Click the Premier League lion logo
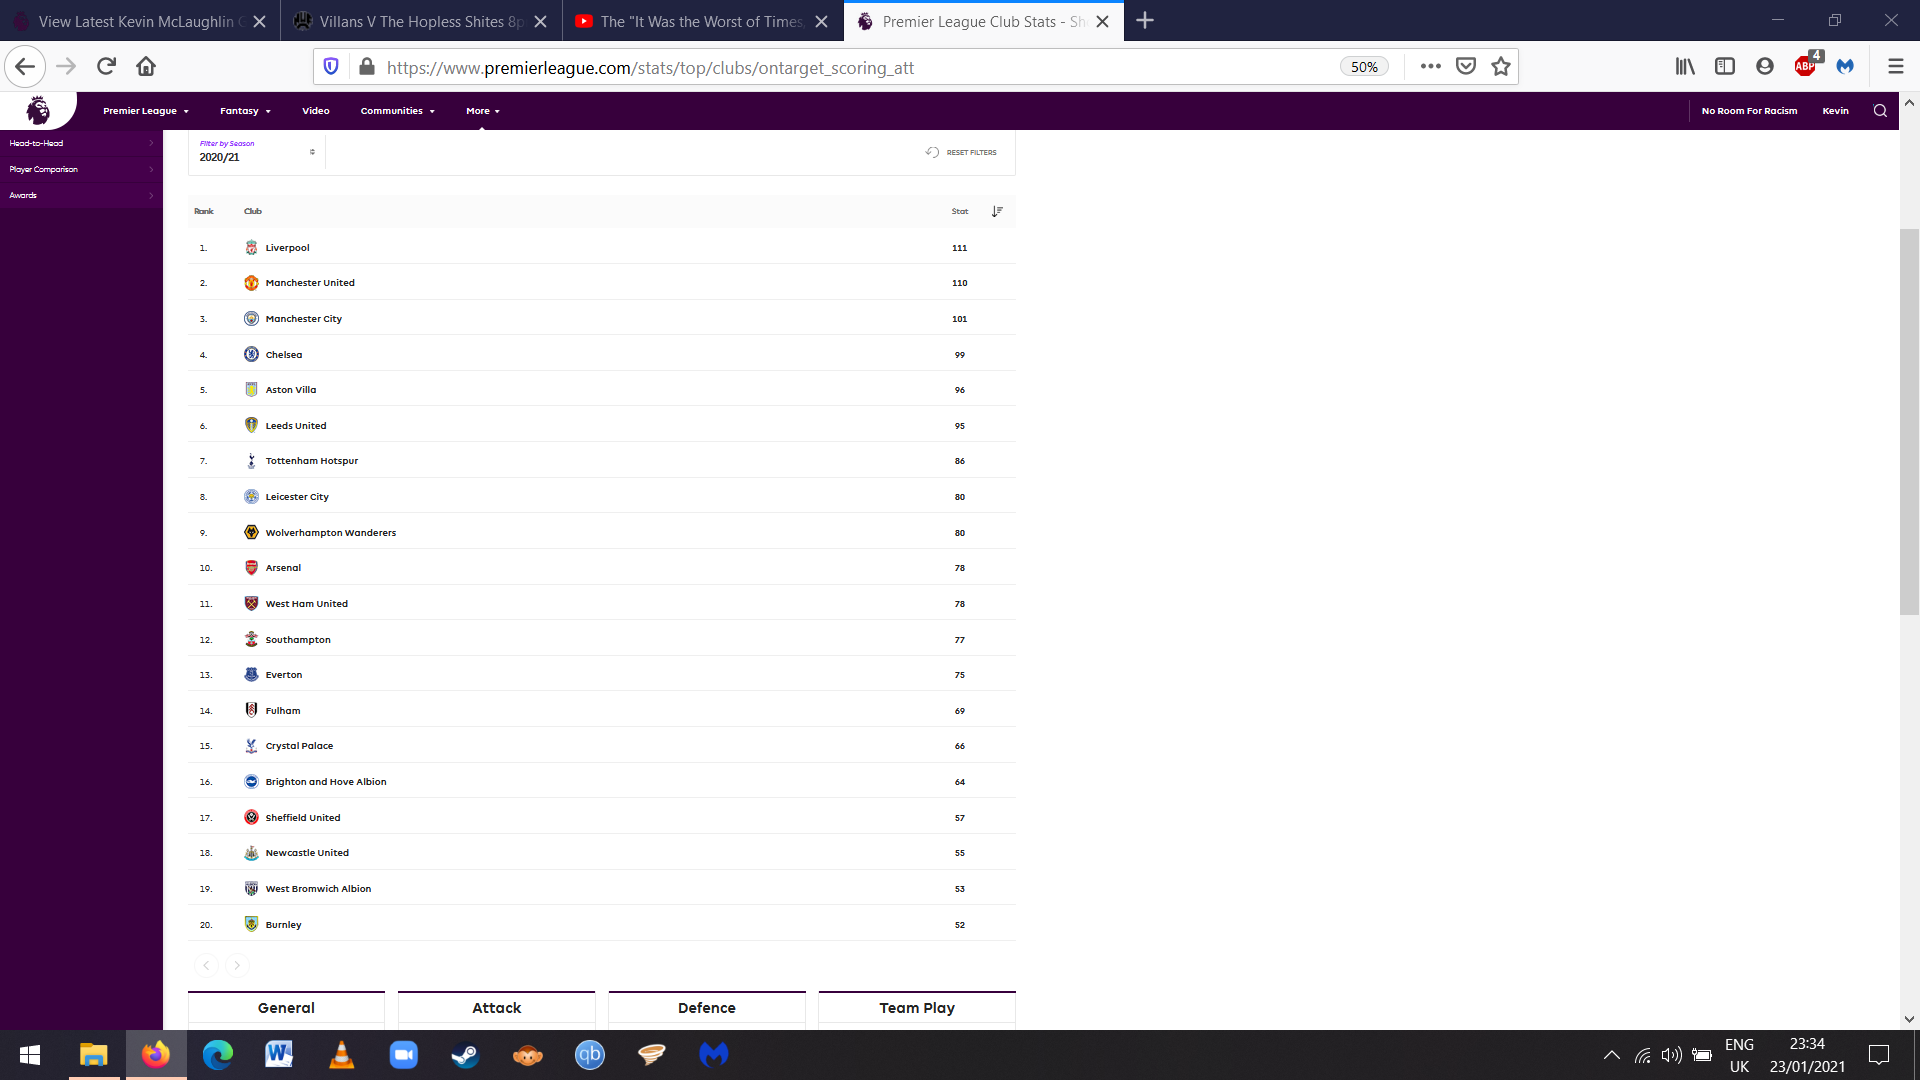 (38, 110)
